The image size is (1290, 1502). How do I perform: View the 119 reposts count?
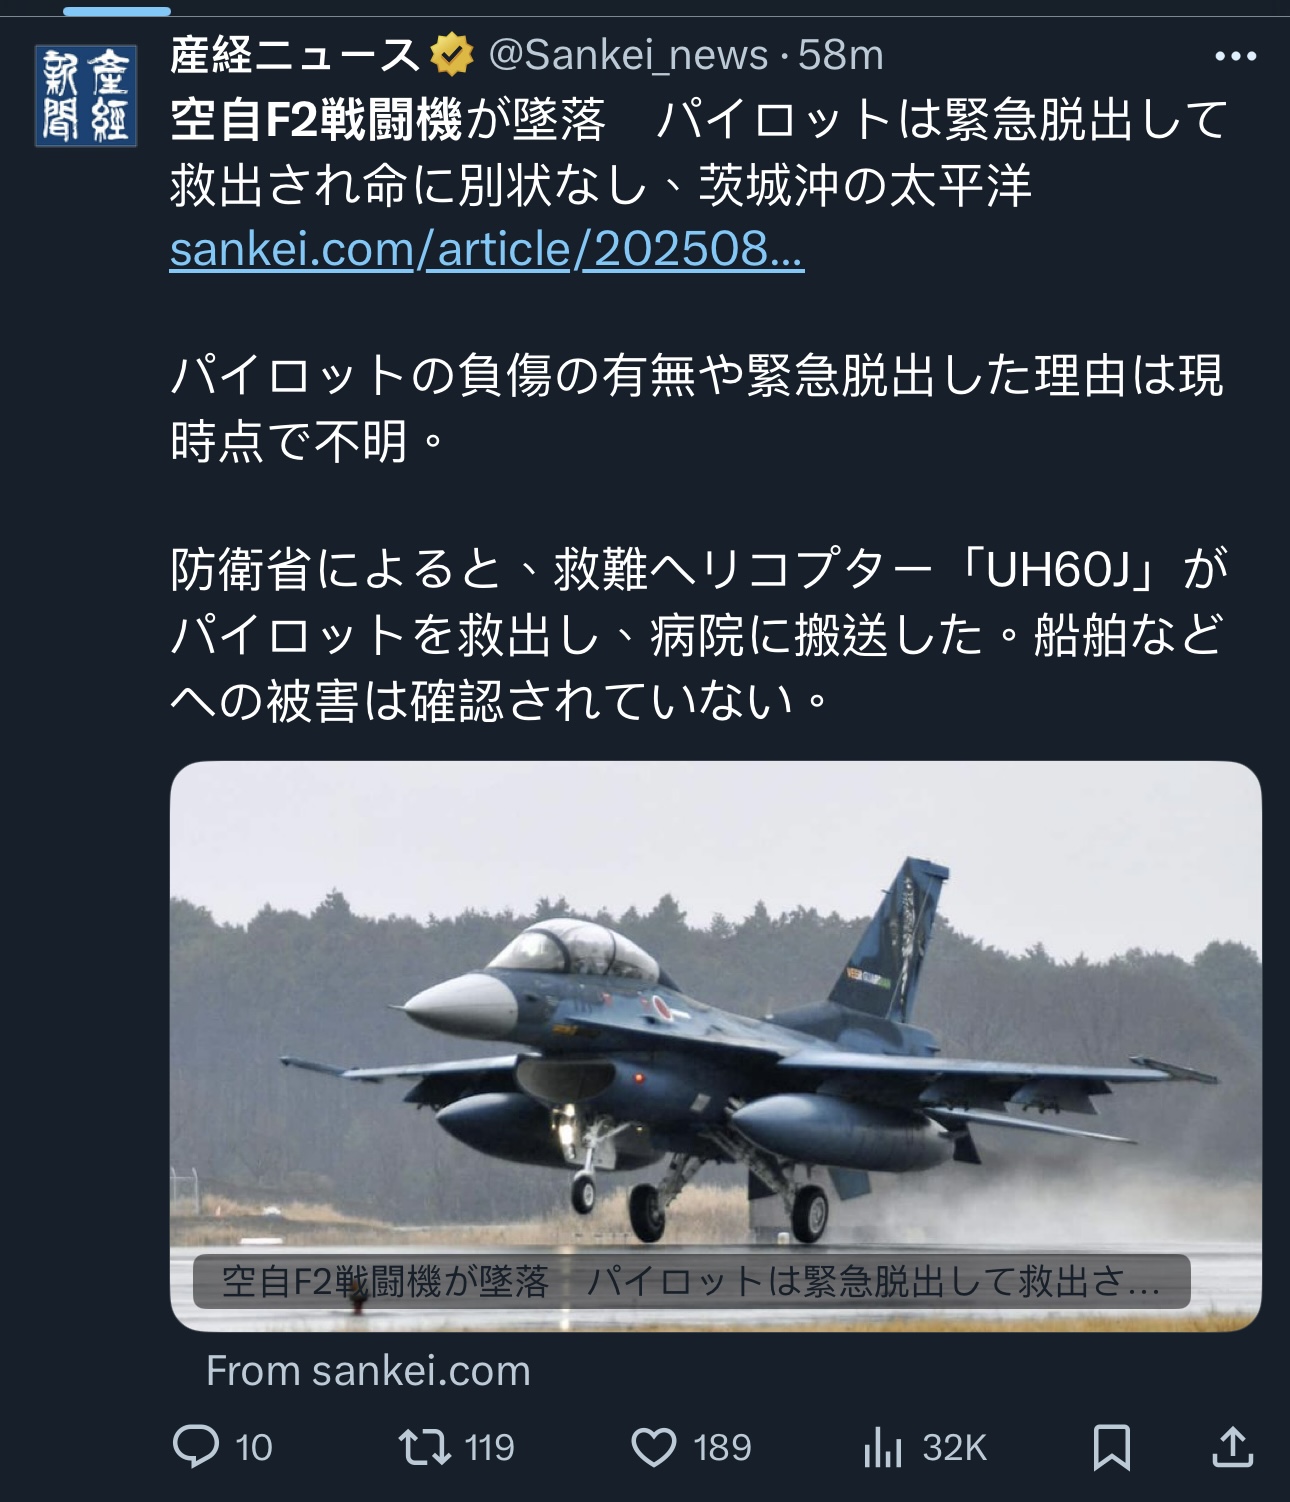click(x=490, y=1447)
